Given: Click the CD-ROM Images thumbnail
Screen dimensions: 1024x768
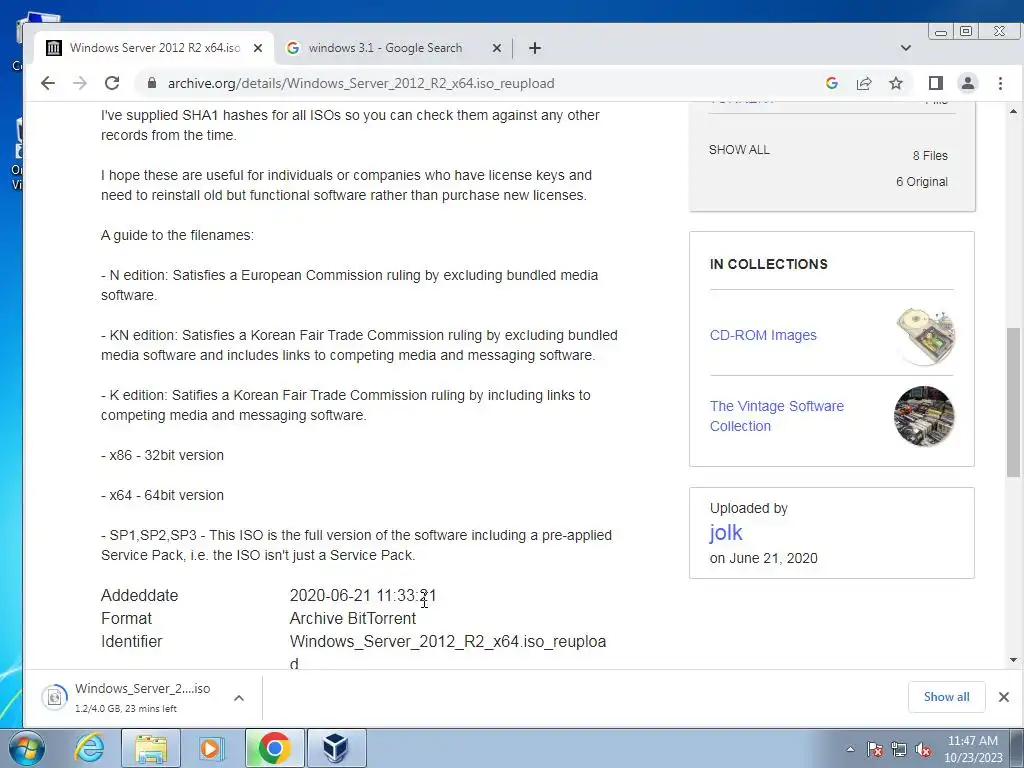Looking at the screenshot, I should point(925,336).
